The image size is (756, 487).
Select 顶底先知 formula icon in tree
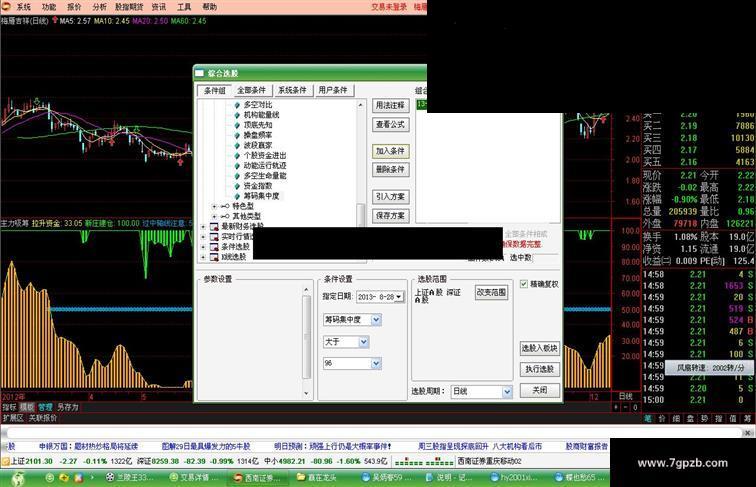[237, 125]
